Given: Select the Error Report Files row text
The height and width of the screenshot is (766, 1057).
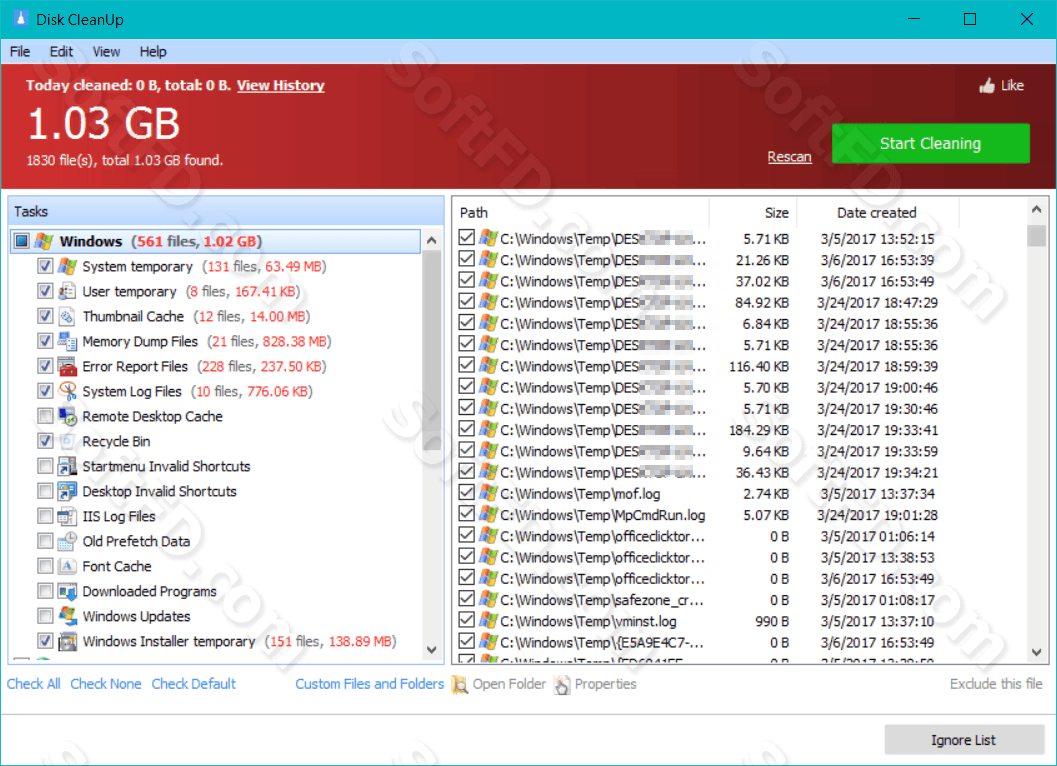Looking at the screenshot, I should coord(204,366).
